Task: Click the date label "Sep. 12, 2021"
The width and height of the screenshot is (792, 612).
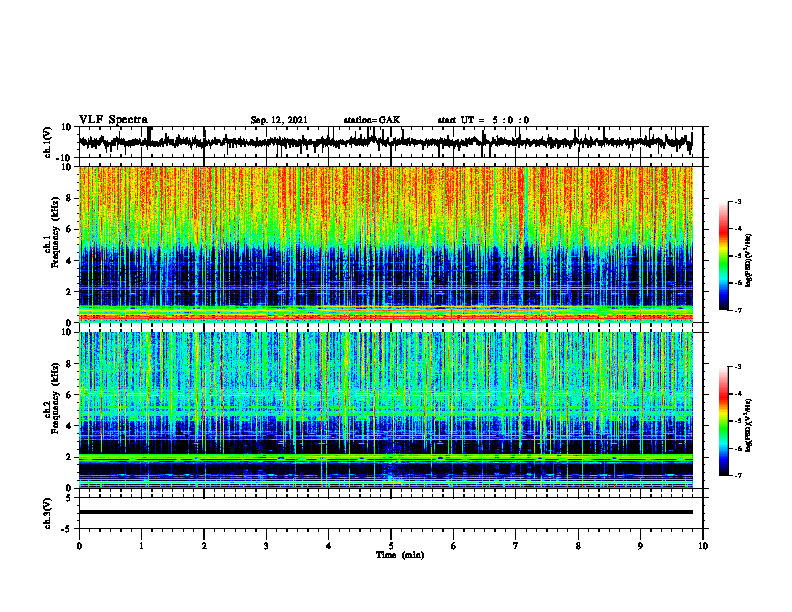Action: 279,120
